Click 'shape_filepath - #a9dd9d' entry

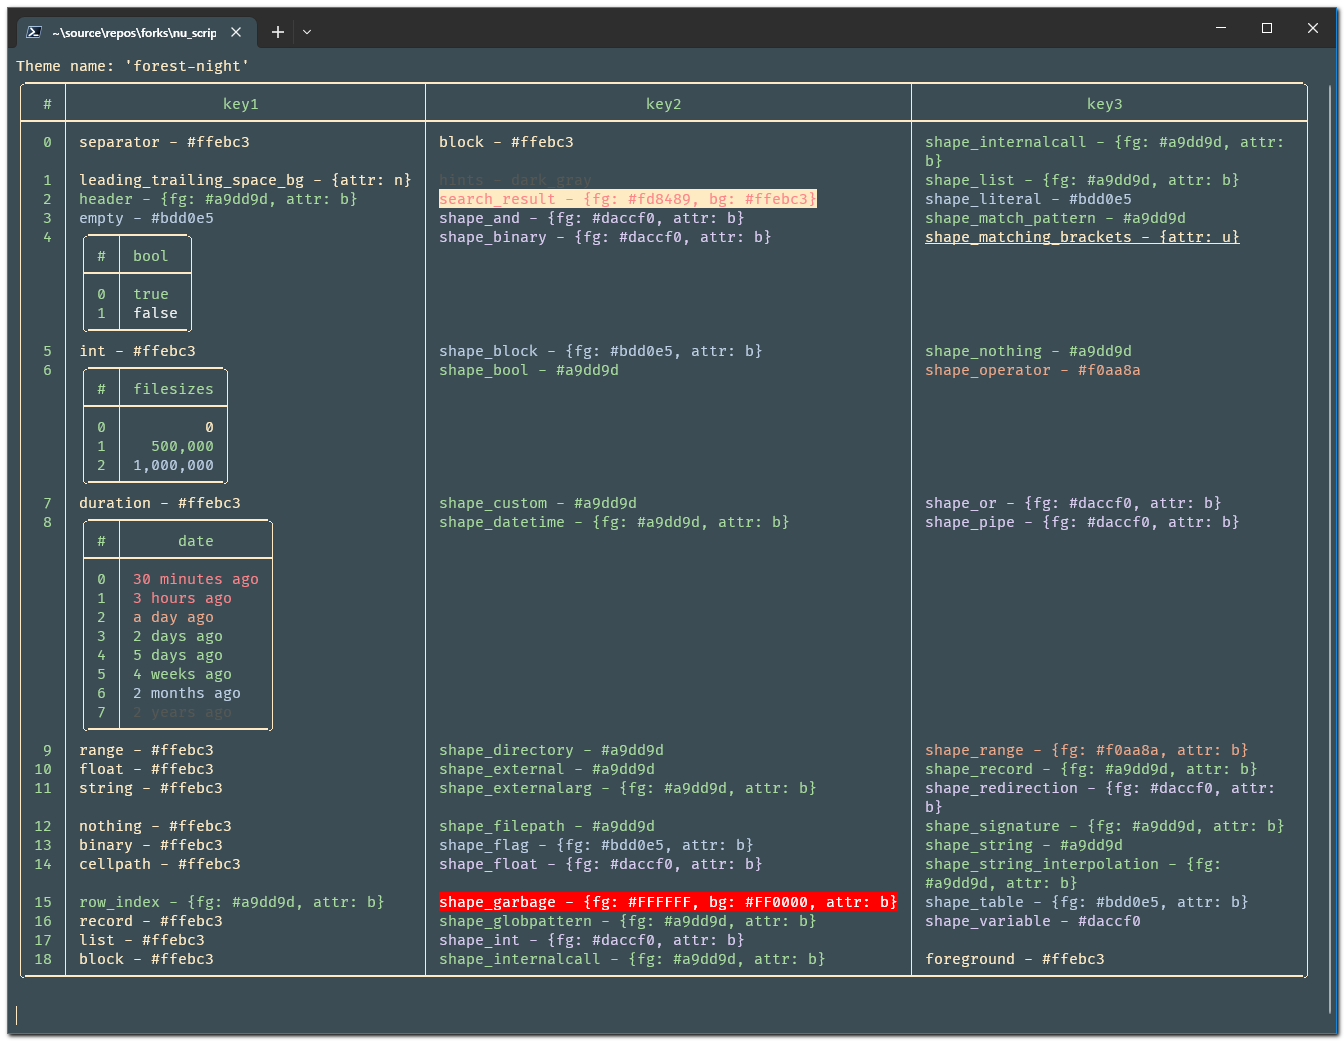547,826
